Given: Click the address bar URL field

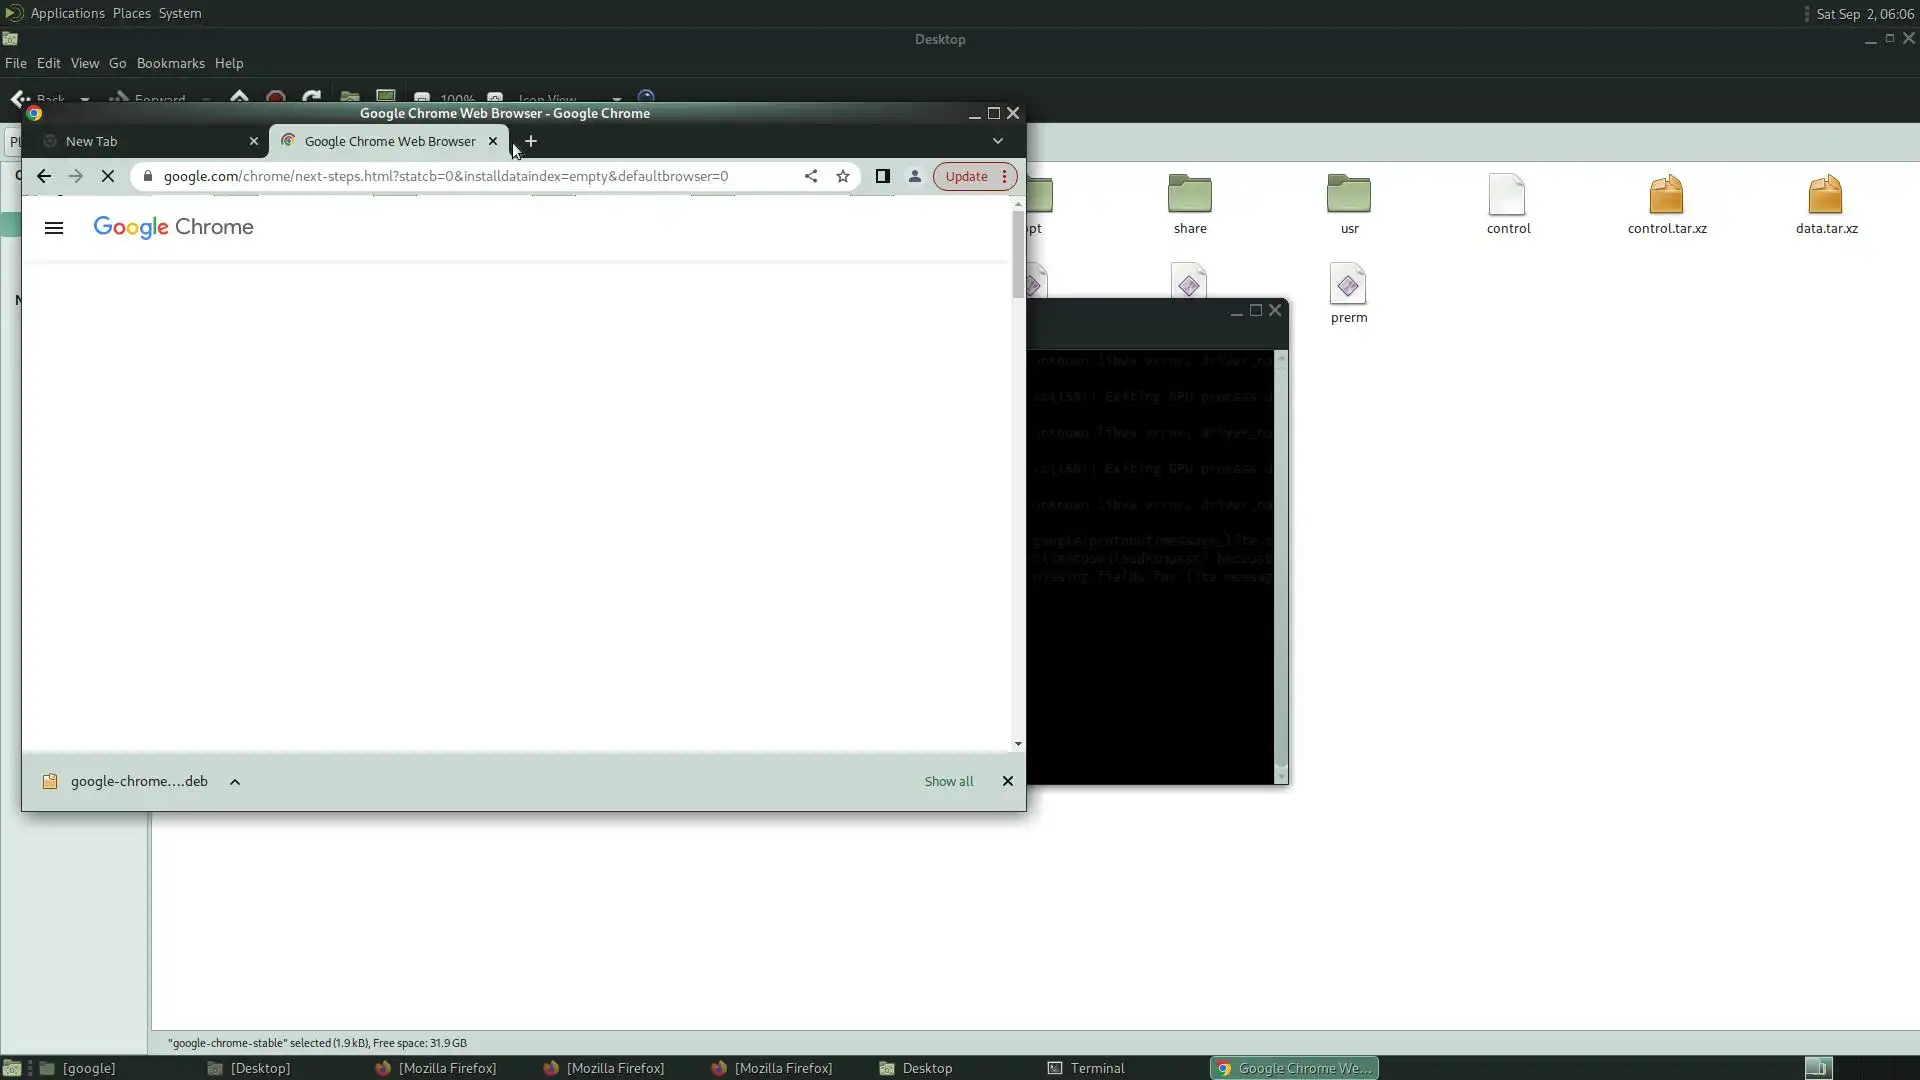Looking at the screenshot, I should (x=446, y=176).
